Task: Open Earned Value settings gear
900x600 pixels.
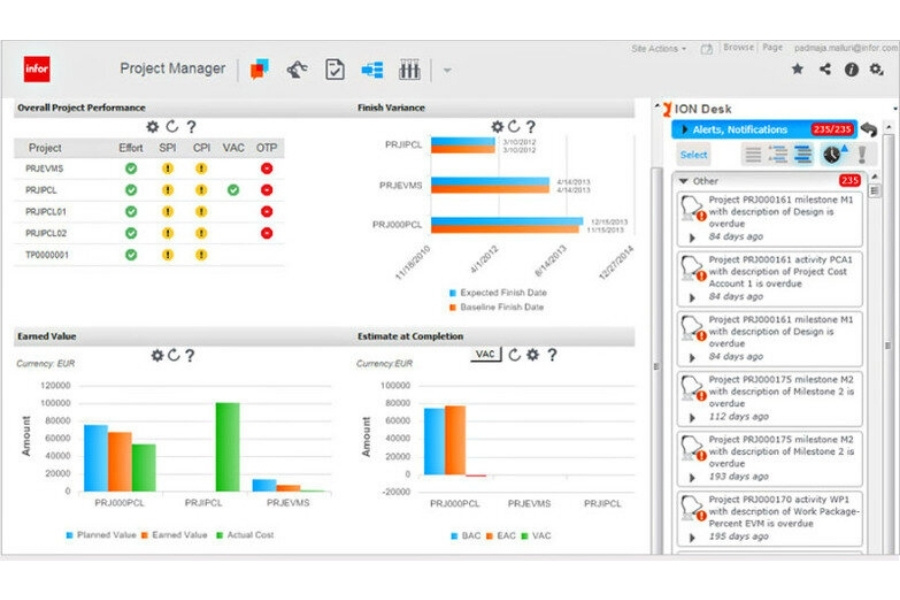Action: pos(157,355)
